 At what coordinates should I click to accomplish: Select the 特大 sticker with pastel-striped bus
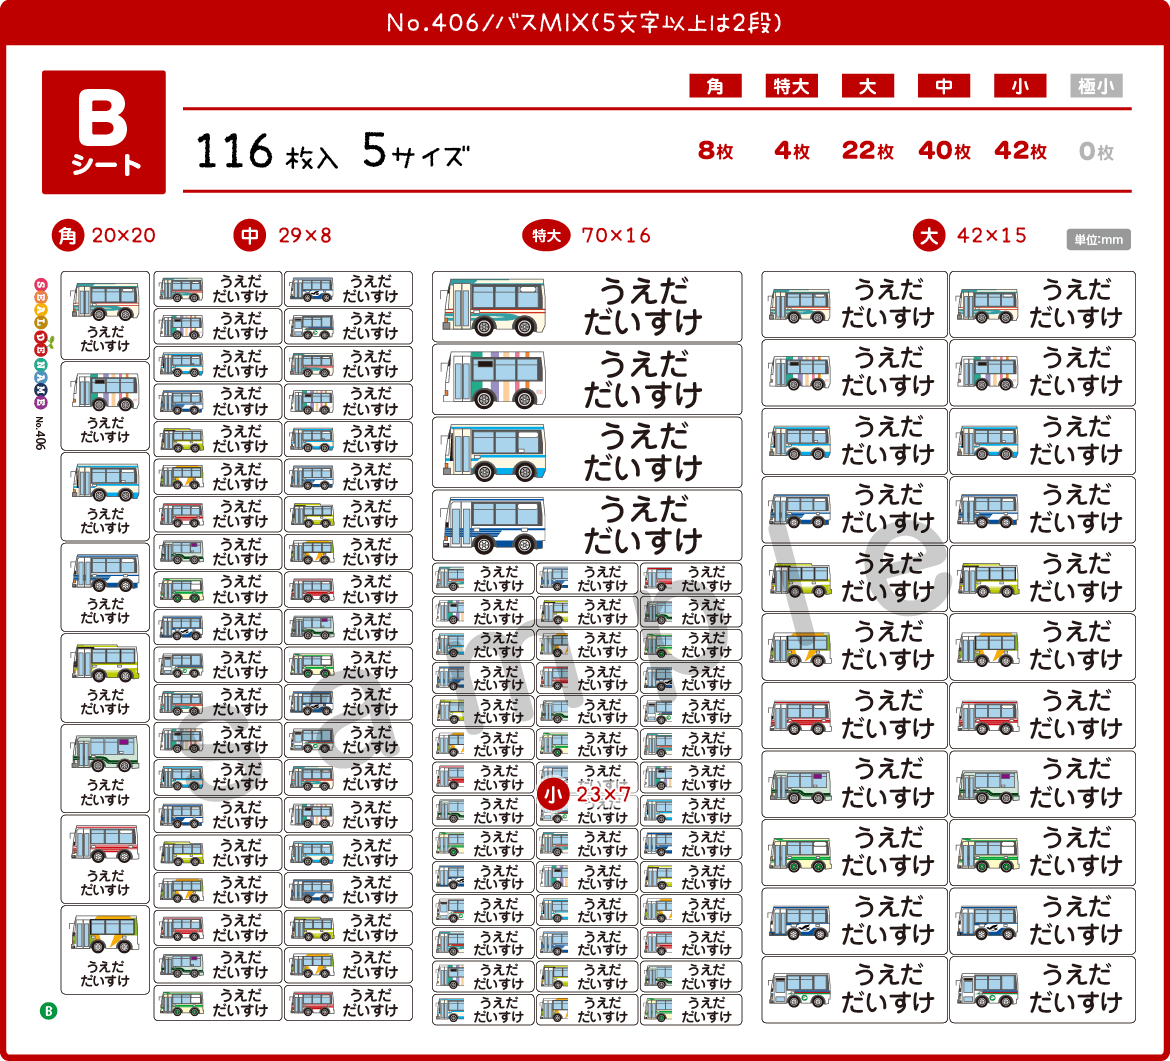(587, 379)
